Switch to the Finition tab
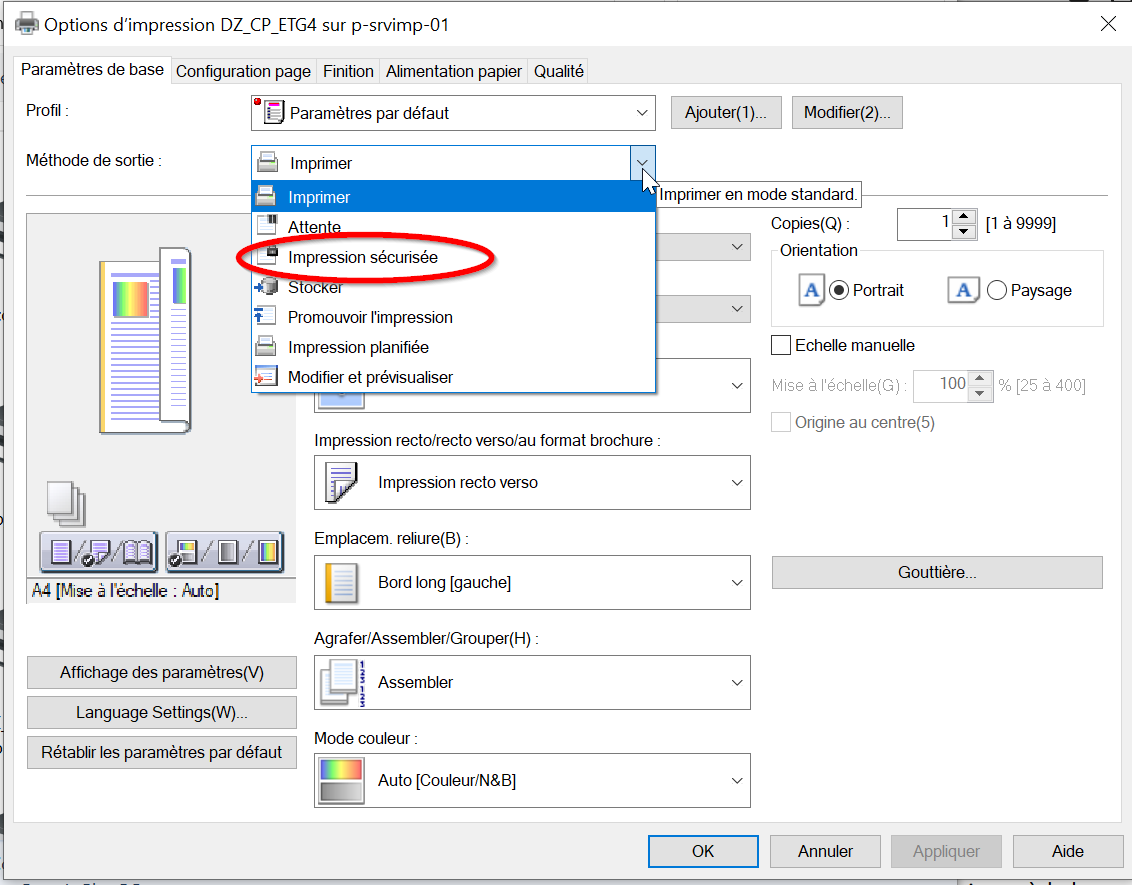 [348, 71]
